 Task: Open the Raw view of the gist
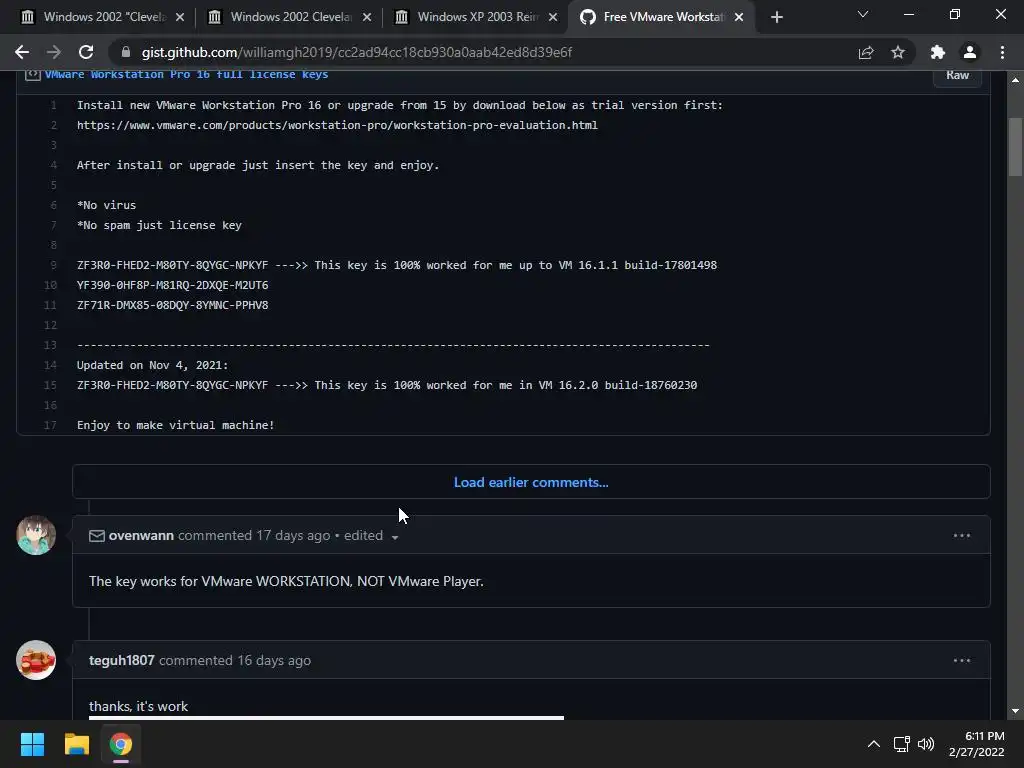point(957,75)
